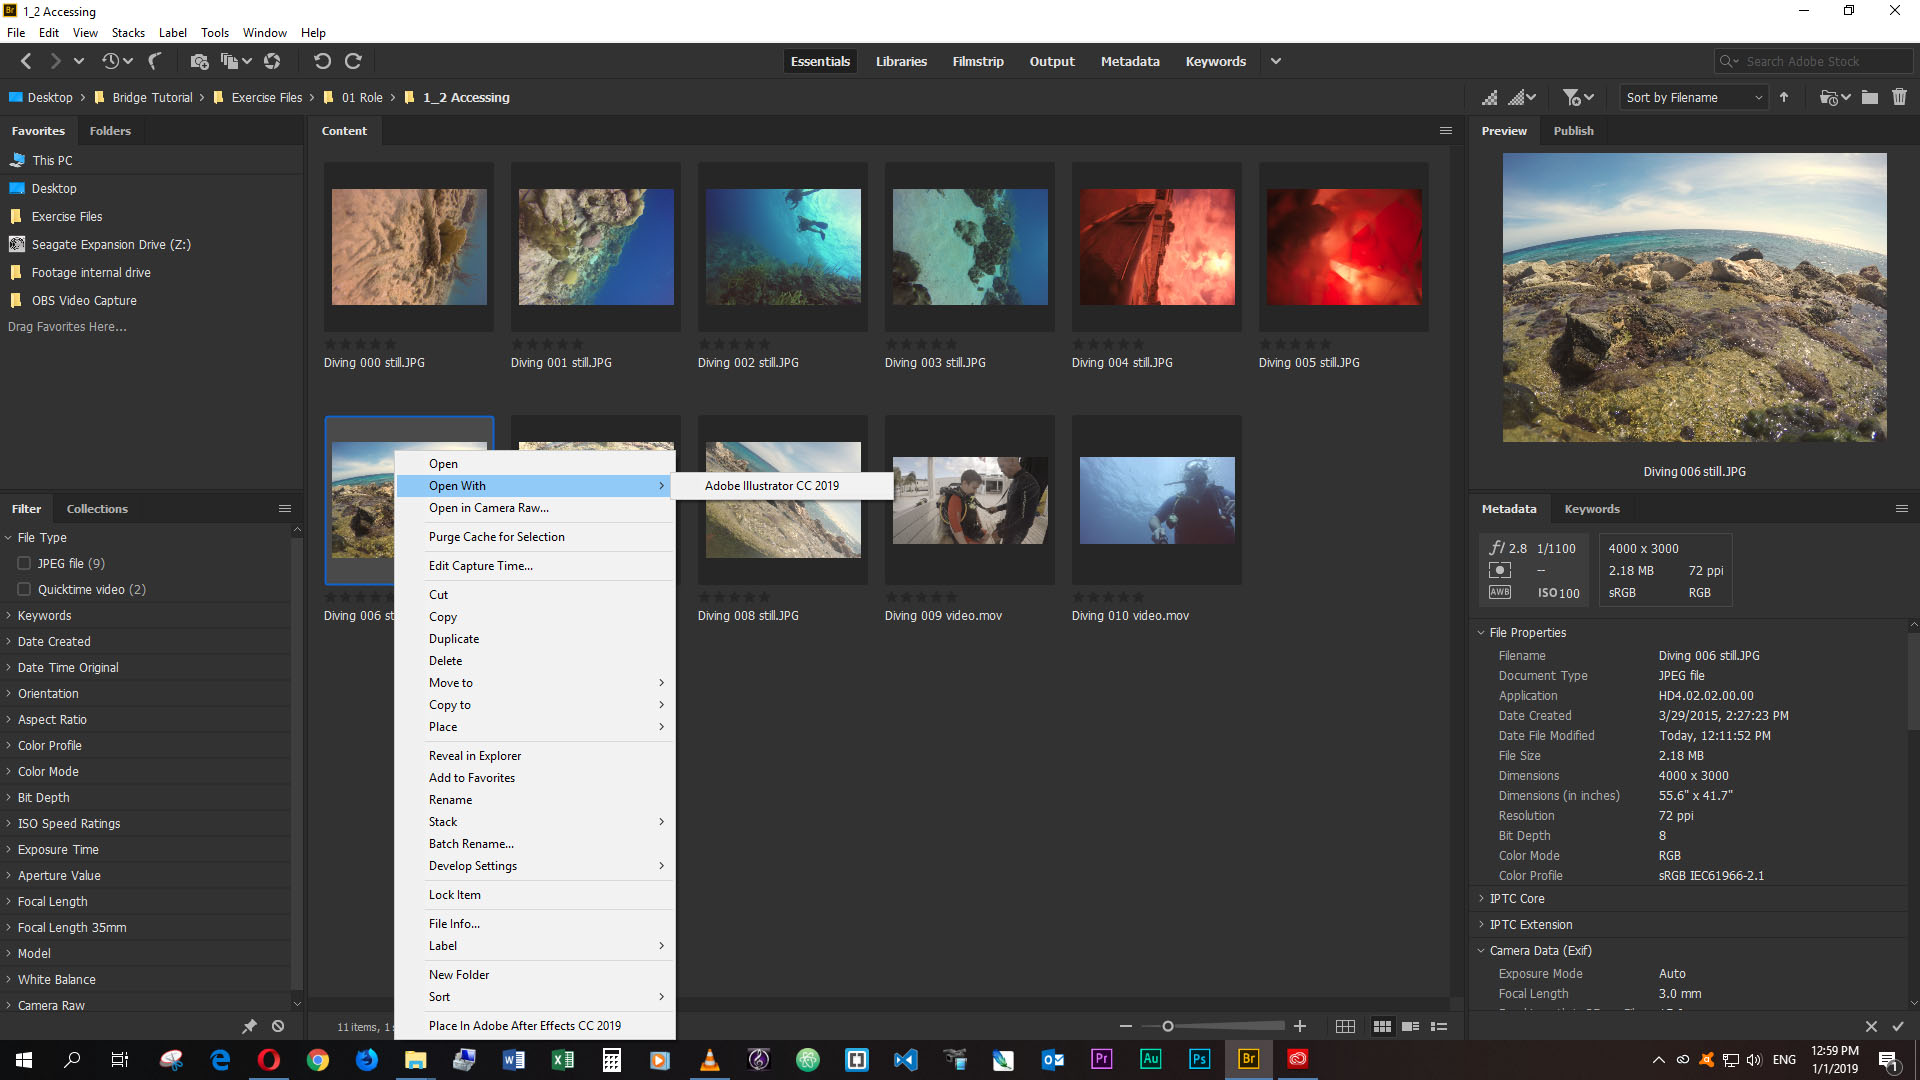The width and height of the screenshot is (1920, 1080).
Task: Switch to list view using bottom-right icon
Action: click(x=1441, y=1026)
